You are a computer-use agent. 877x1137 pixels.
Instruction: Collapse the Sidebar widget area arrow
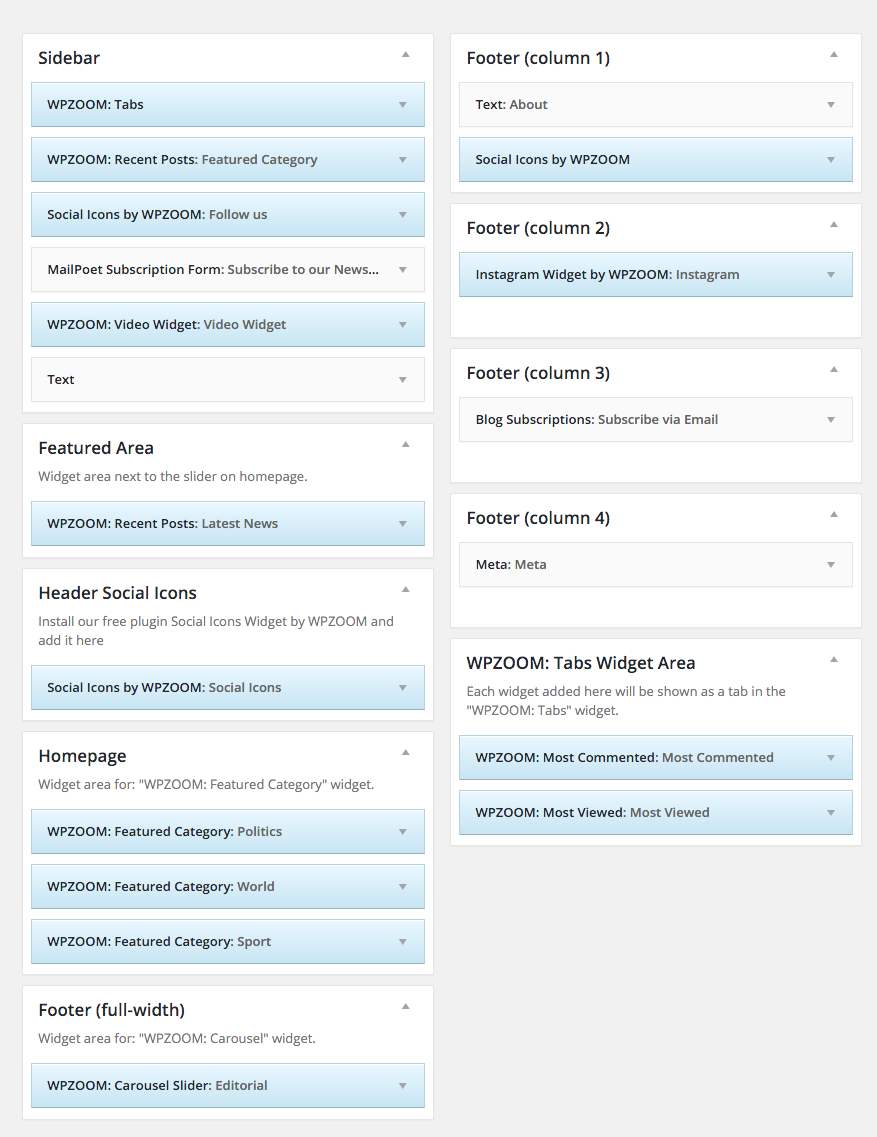[405, 54]
